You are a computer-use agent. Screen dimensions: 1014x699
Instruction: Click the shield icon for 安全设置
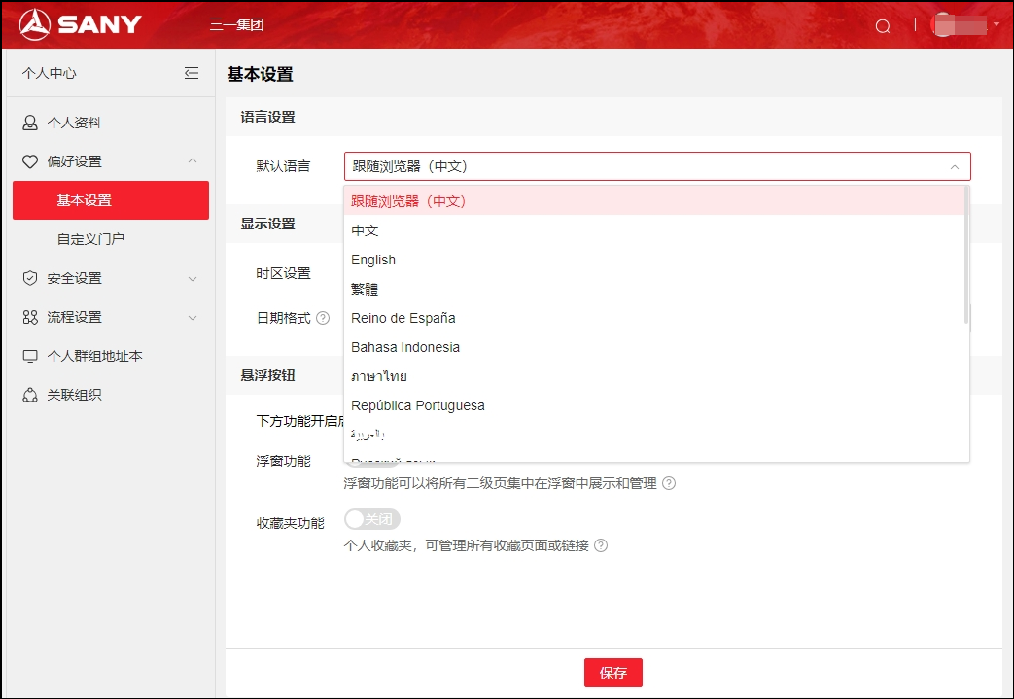click(x=30, y=278)
